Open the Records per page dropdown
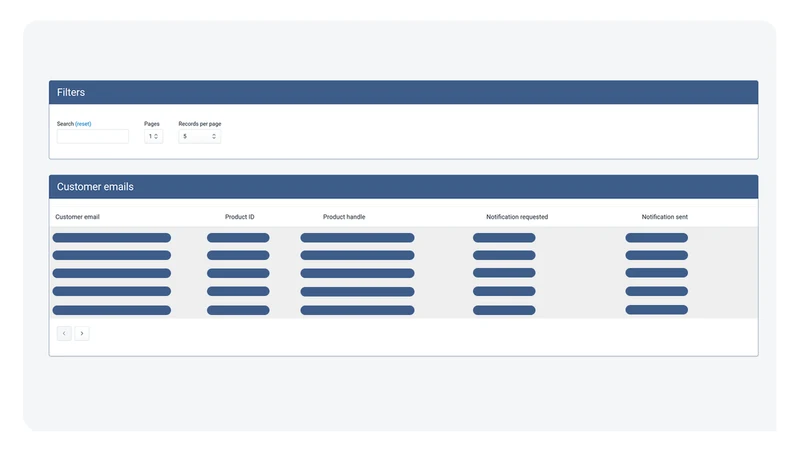The height and width of the screenshot is (450, 800). coord(199,136)
